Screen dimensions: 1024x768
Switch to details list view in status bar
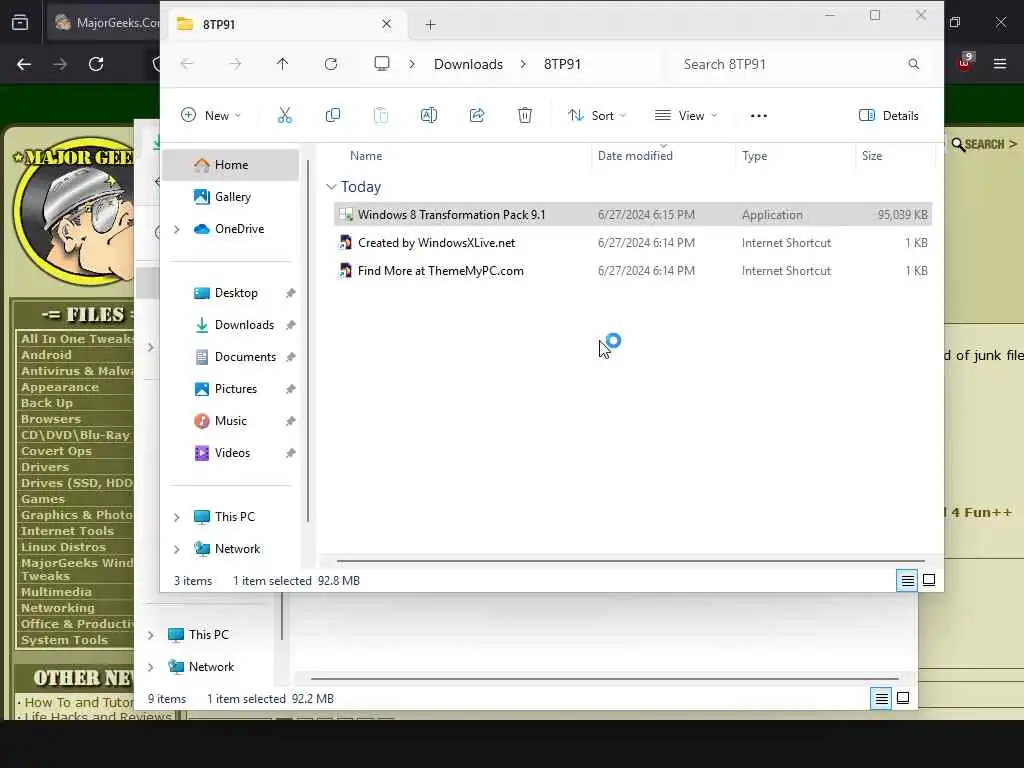pos(907,580)
